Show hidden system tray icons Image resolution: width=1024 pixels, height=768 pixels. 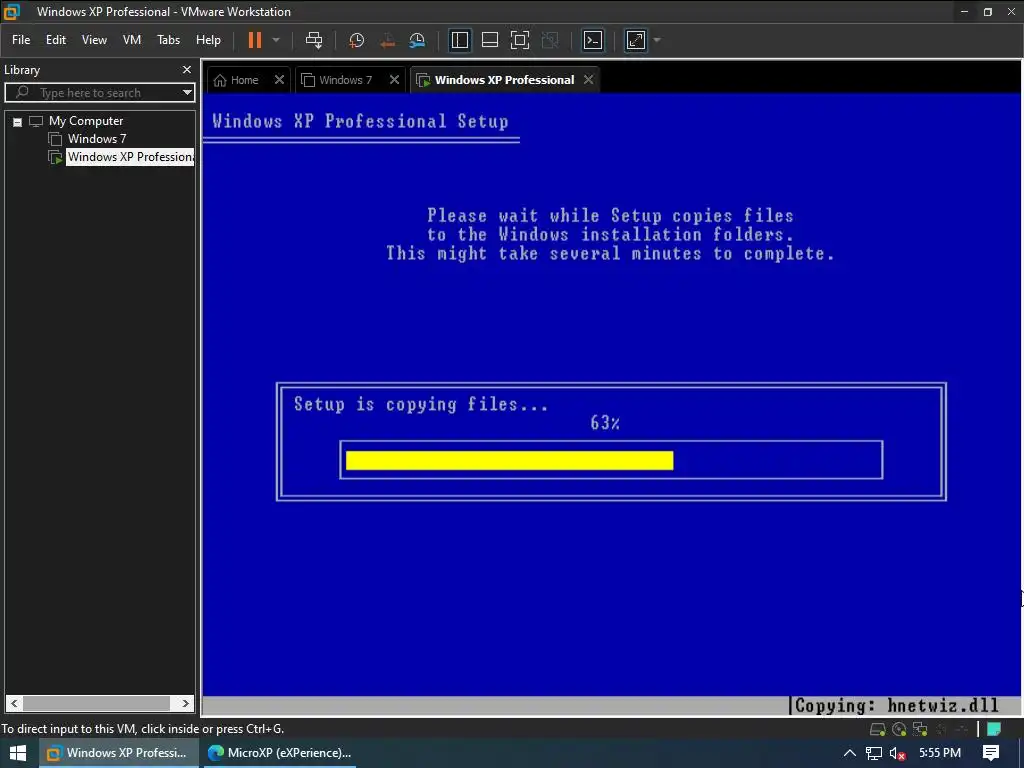click(x=850, y=753)
